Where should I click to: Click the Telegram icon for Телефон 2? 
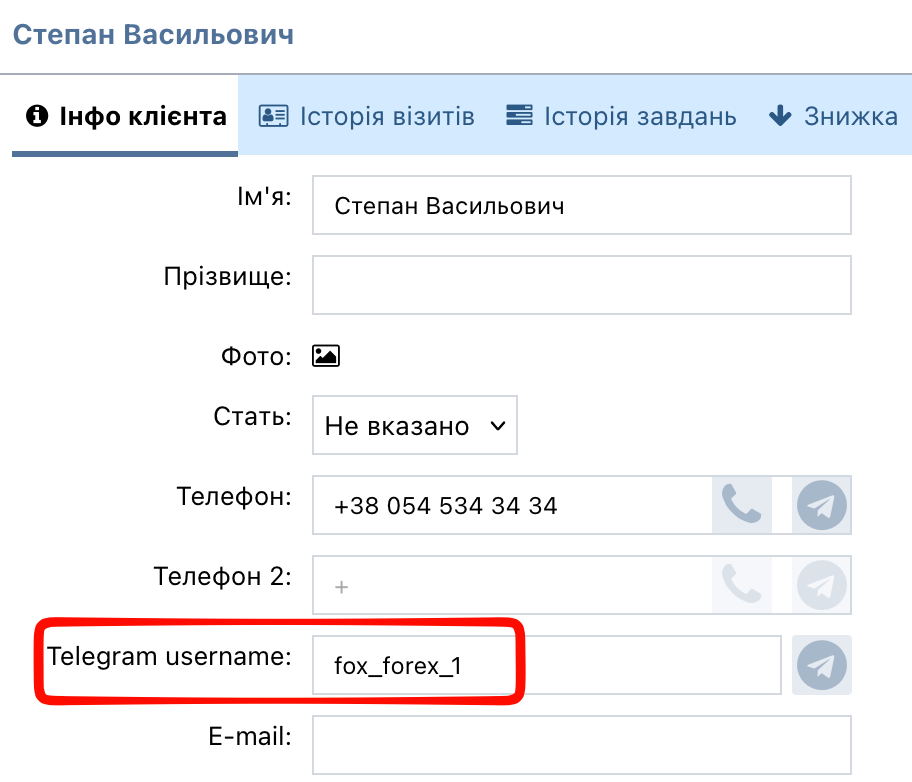[821, 585]
